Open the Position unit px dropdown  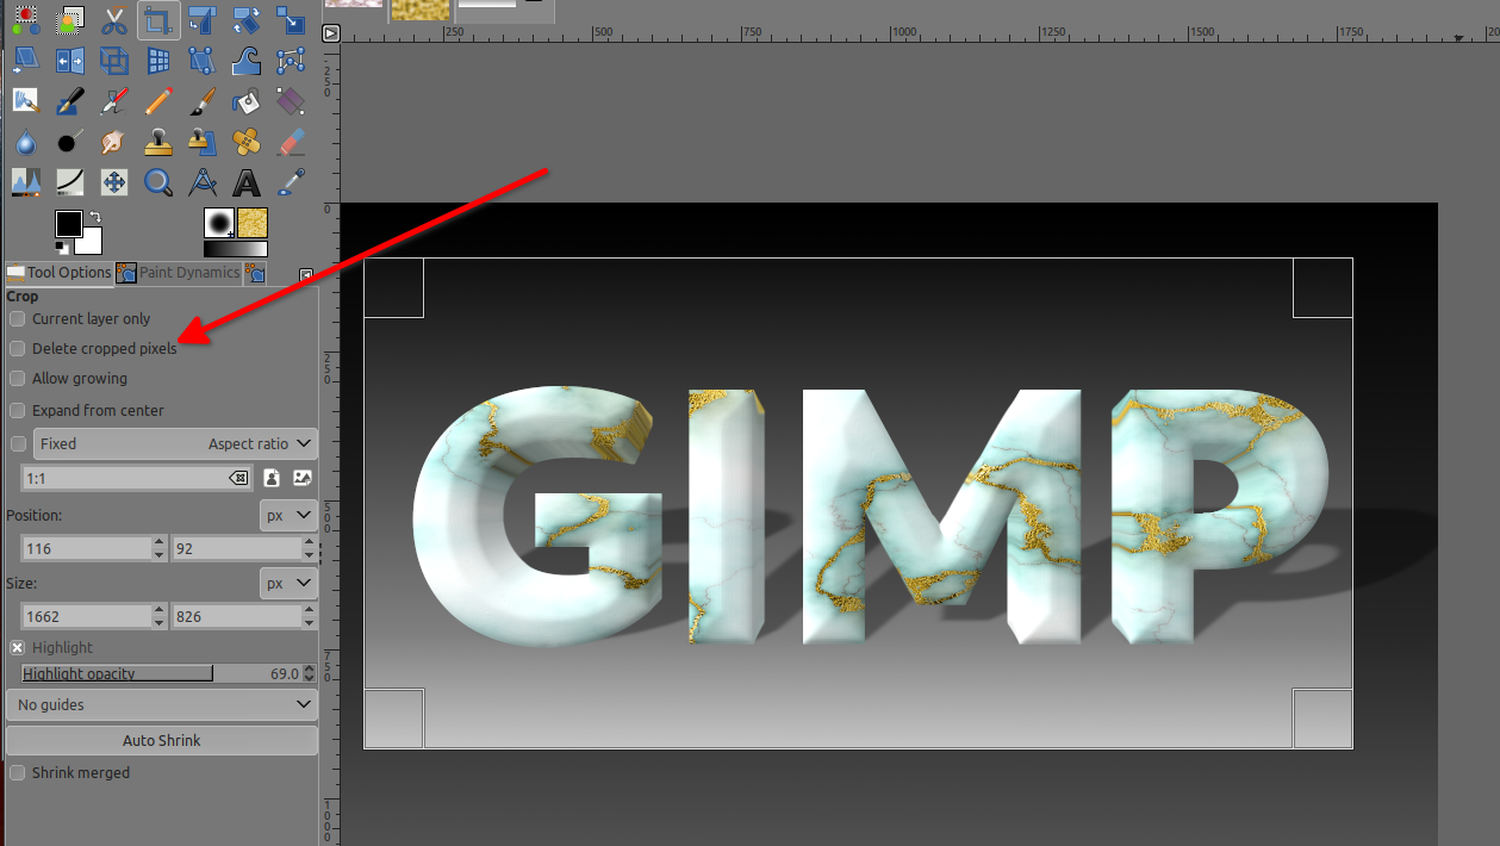click(x=288, y=516)
